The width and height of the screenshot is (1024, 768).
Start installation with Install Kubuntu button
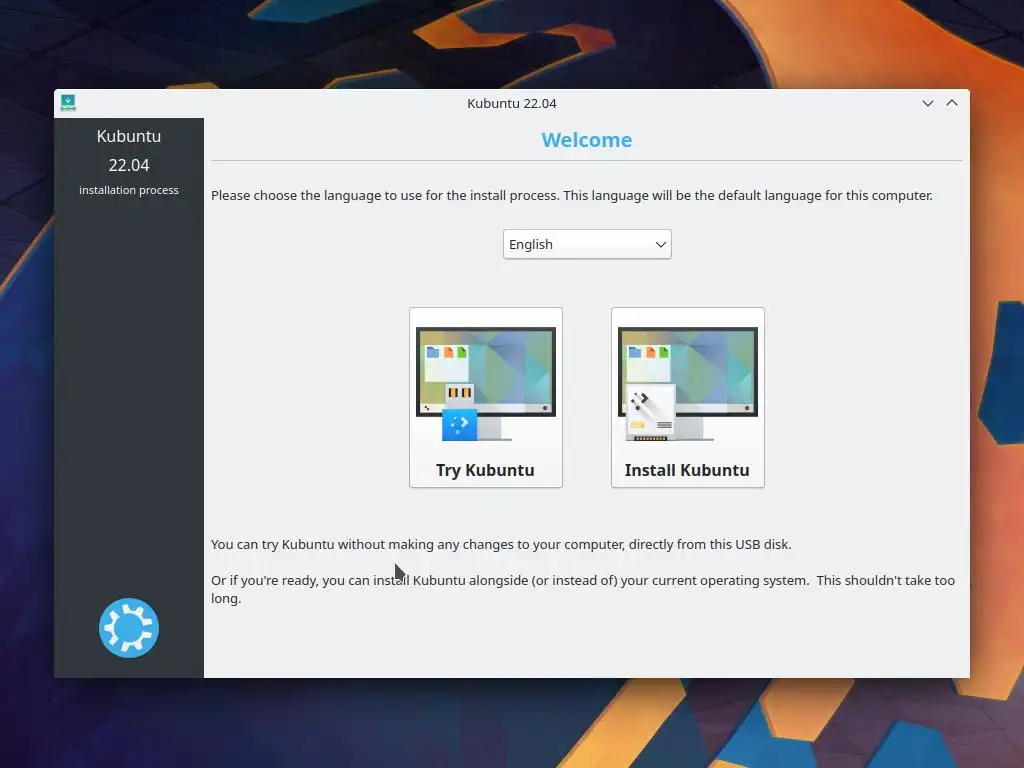pyautogui.click(x=688, y=397)
